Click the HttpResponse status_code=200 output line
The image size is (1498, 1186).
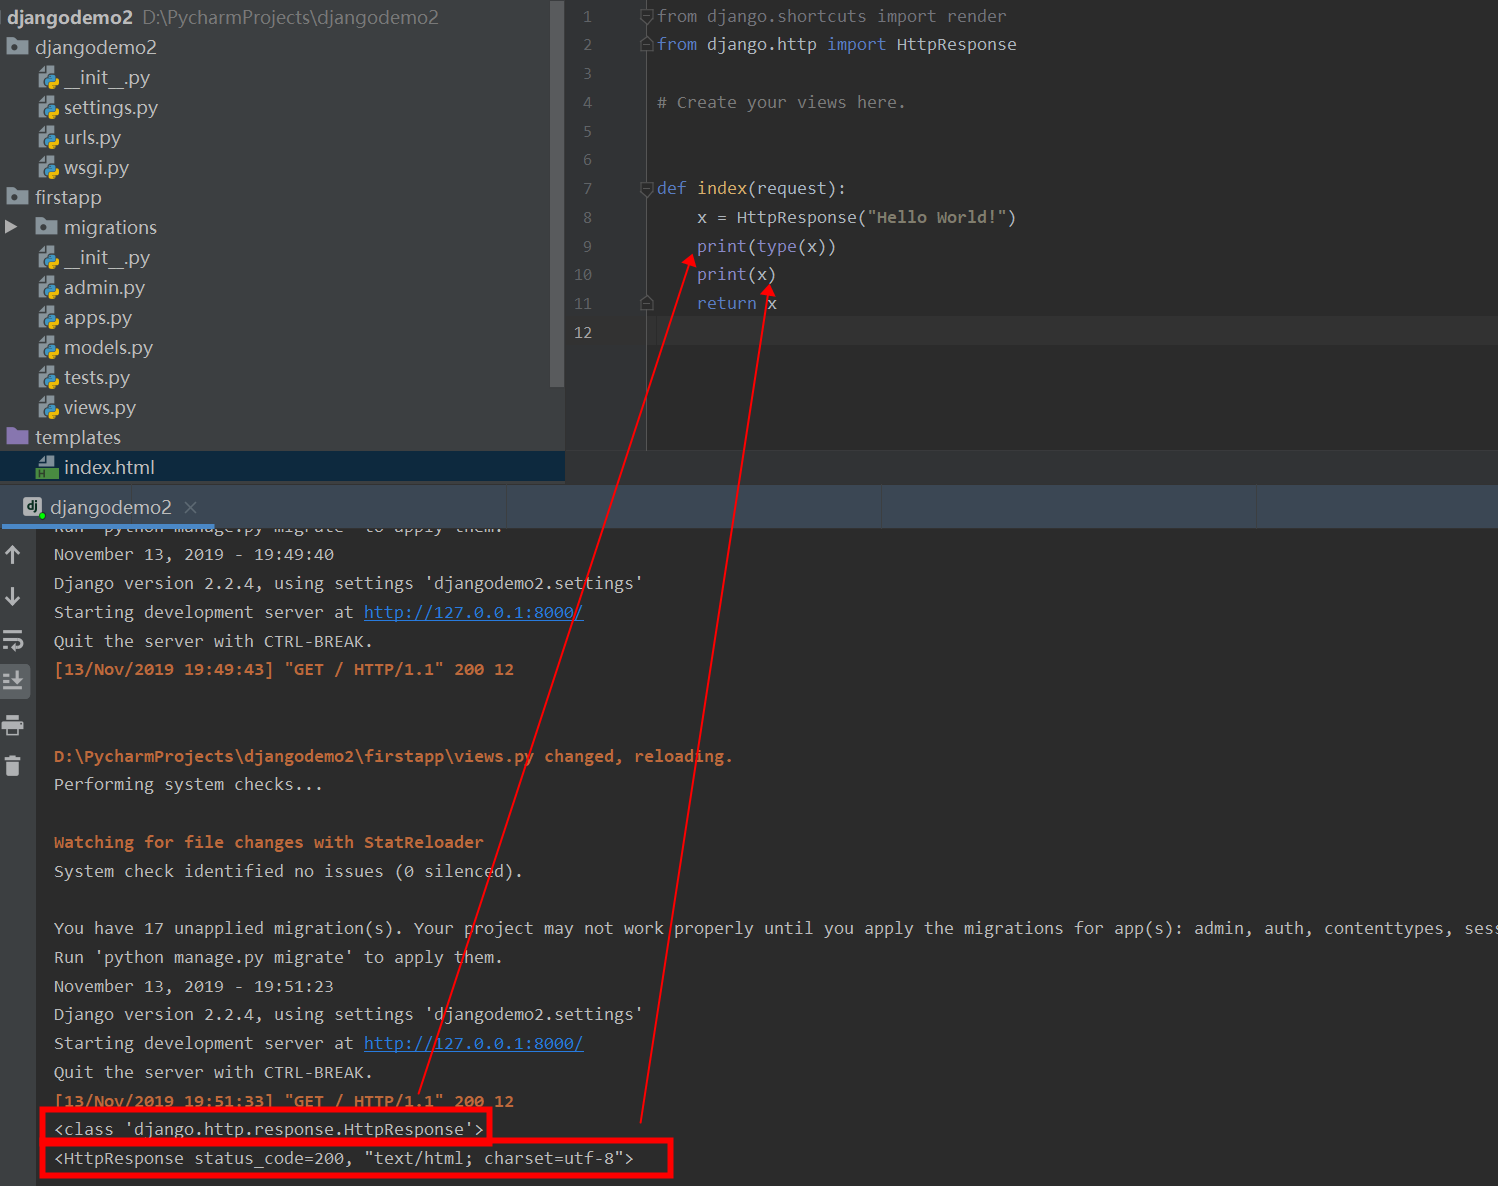[344, 1158]
